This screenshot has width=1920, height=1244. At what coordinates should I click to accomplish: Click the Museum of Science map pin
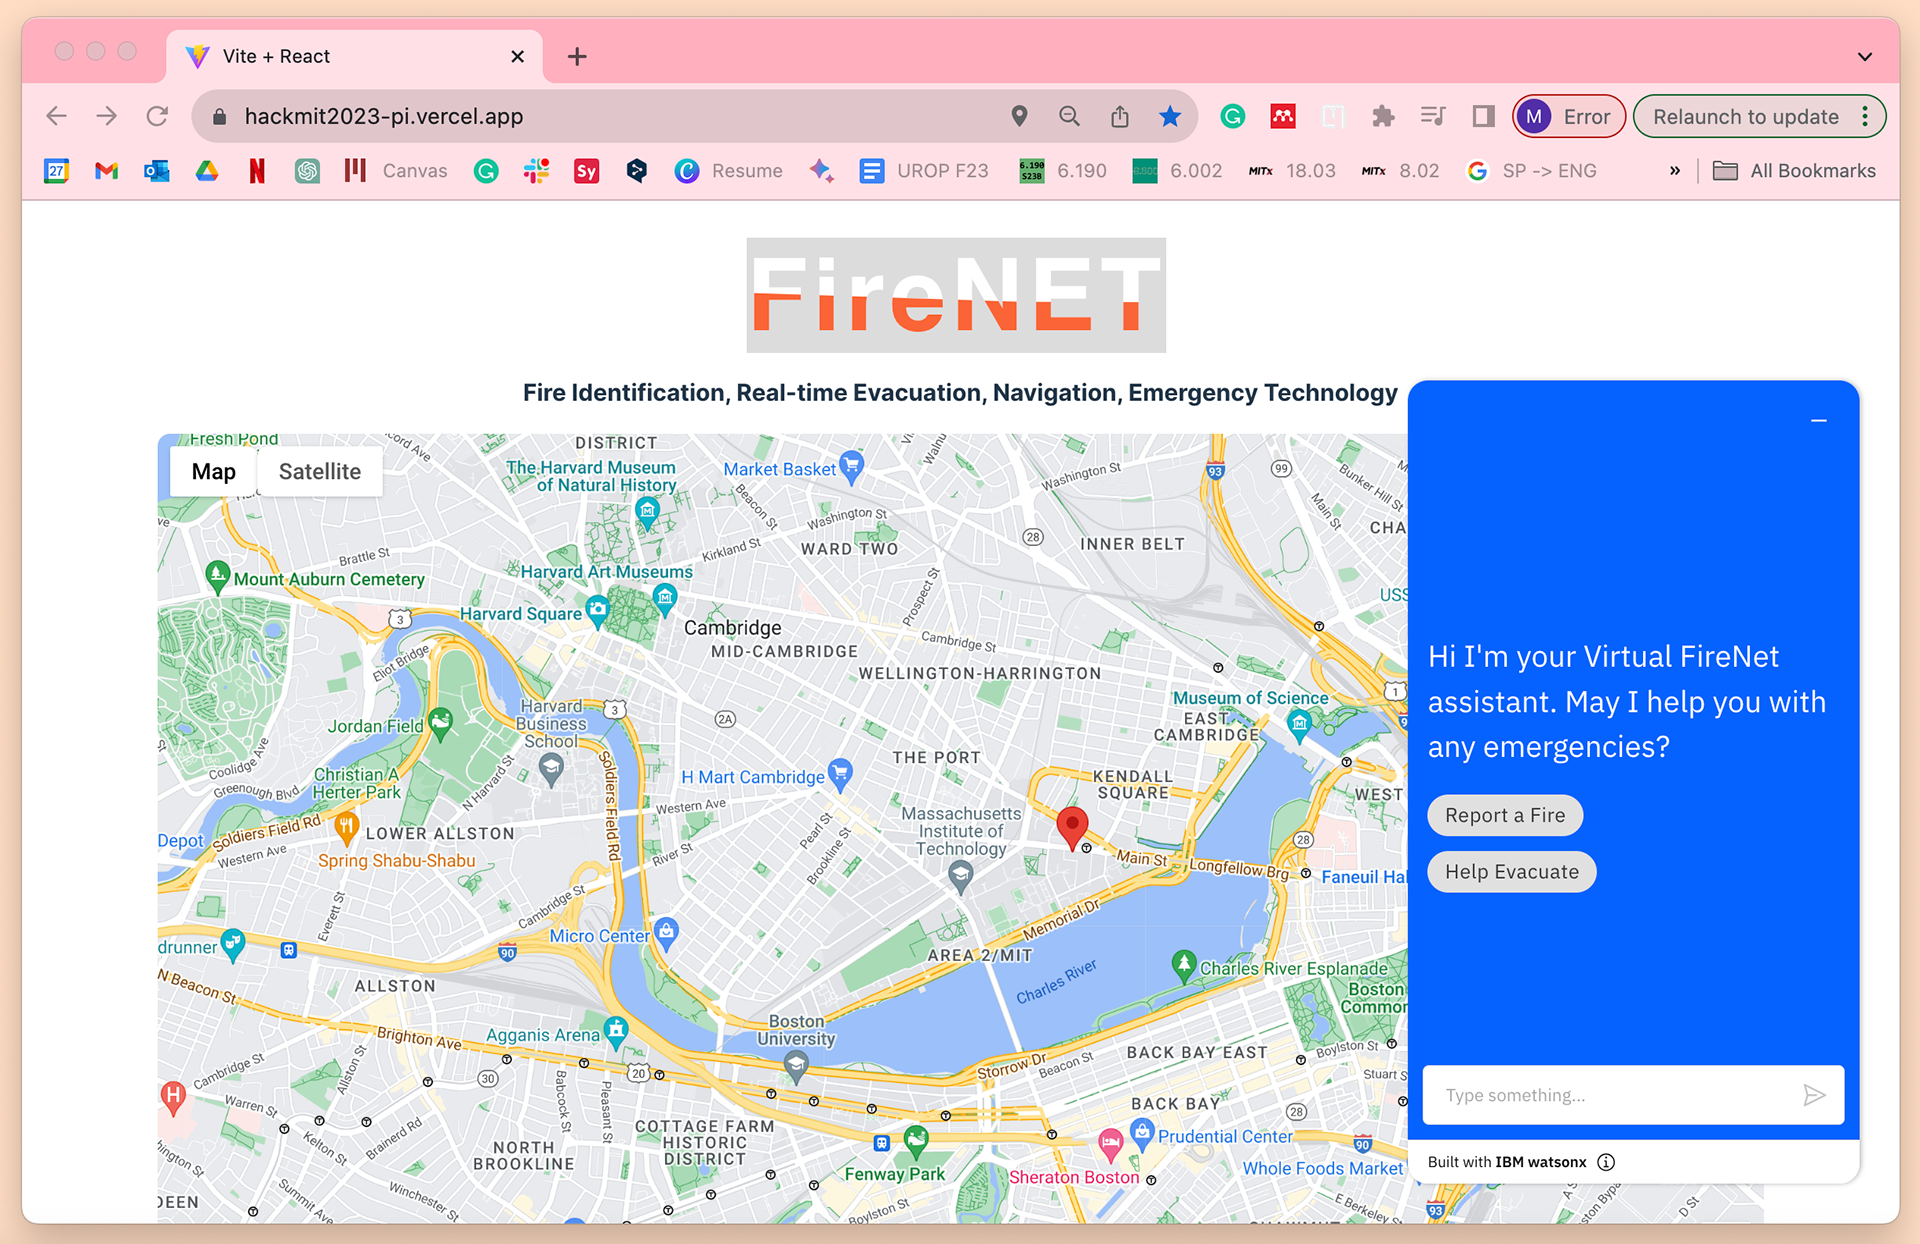1299,724
